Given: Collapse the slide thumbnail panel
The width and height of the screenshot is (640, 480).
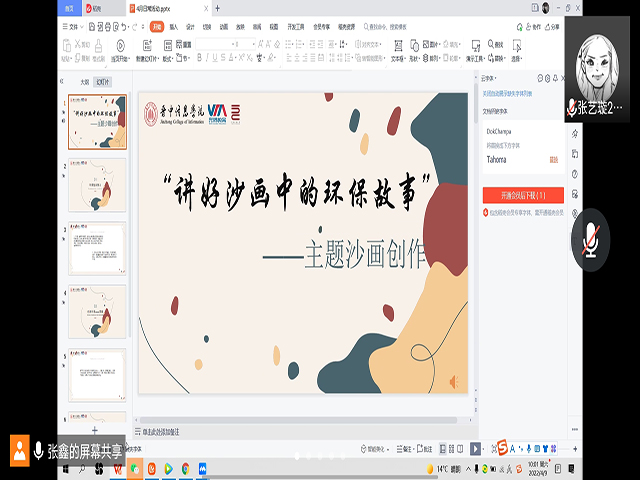Looking at the screenshot, I should pyautogui.click(x=62, y=81).
